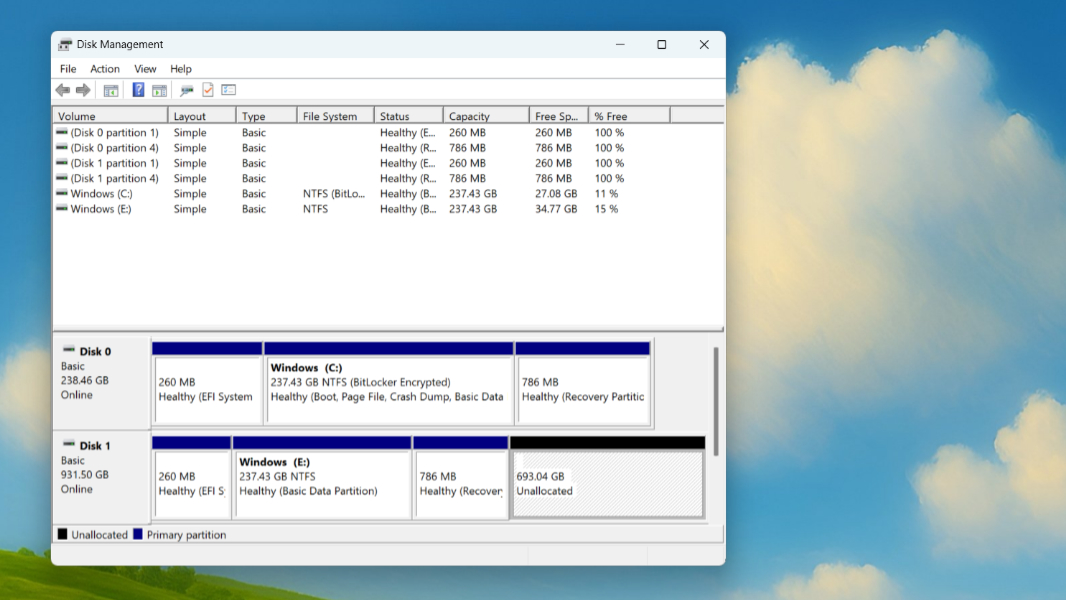1066x600 pixels.
Task: Click the Properties checkmark page icon
Action: coord(208,90)
